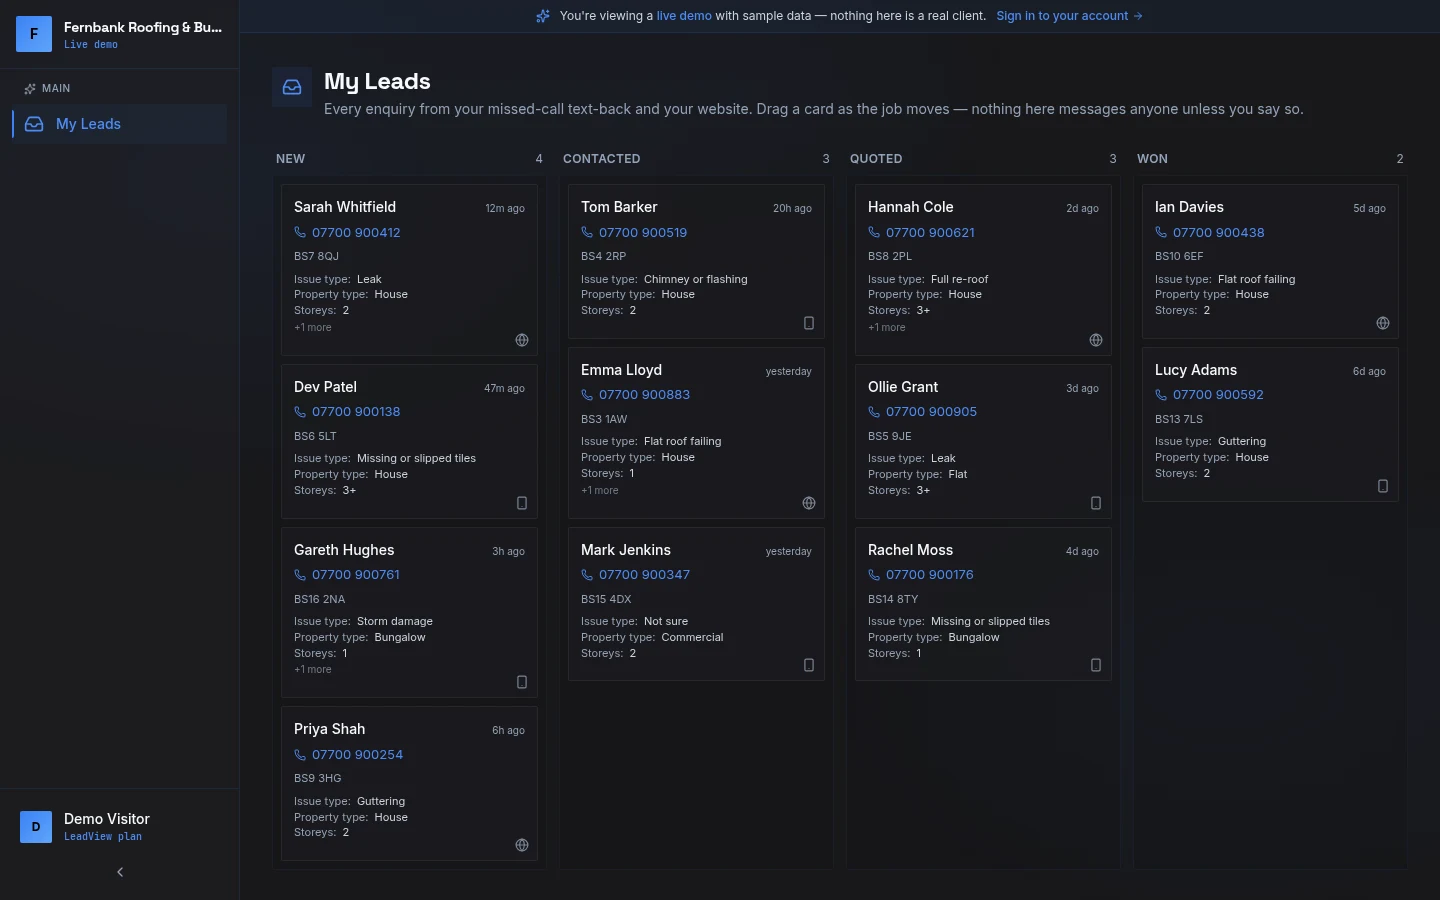Select the Ollie Grant lead name
Image resolution: width=1440 pixels, height=900 pixels.
click(x=903, y=387)
